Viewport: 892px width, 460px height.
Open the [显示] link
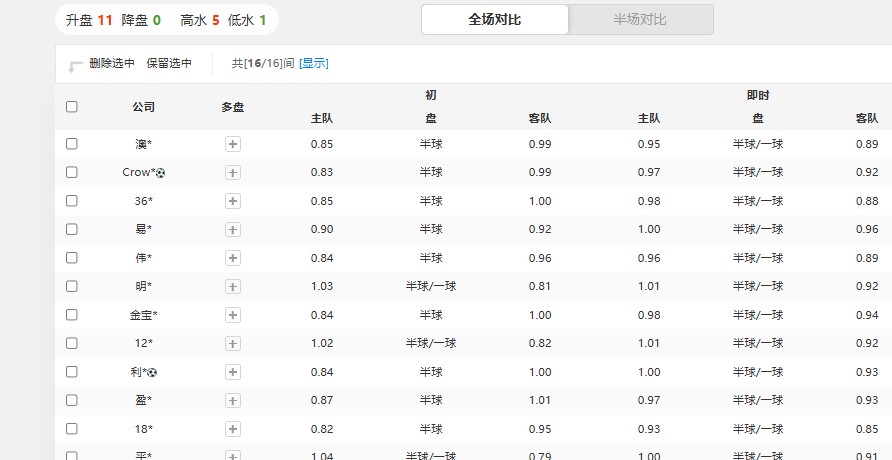(x=313, y=63)
